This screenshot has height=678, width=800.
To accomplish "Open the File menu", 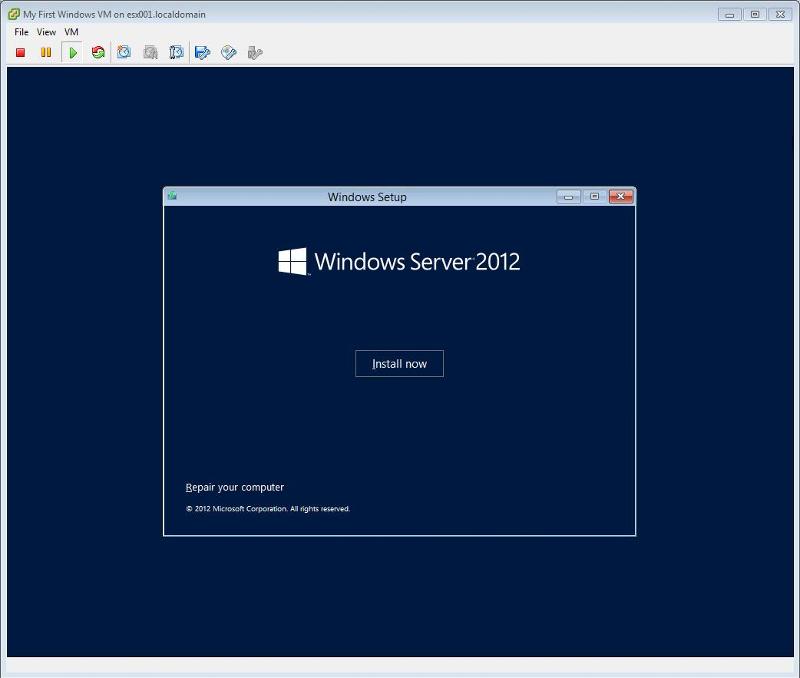I will [21, 32].
